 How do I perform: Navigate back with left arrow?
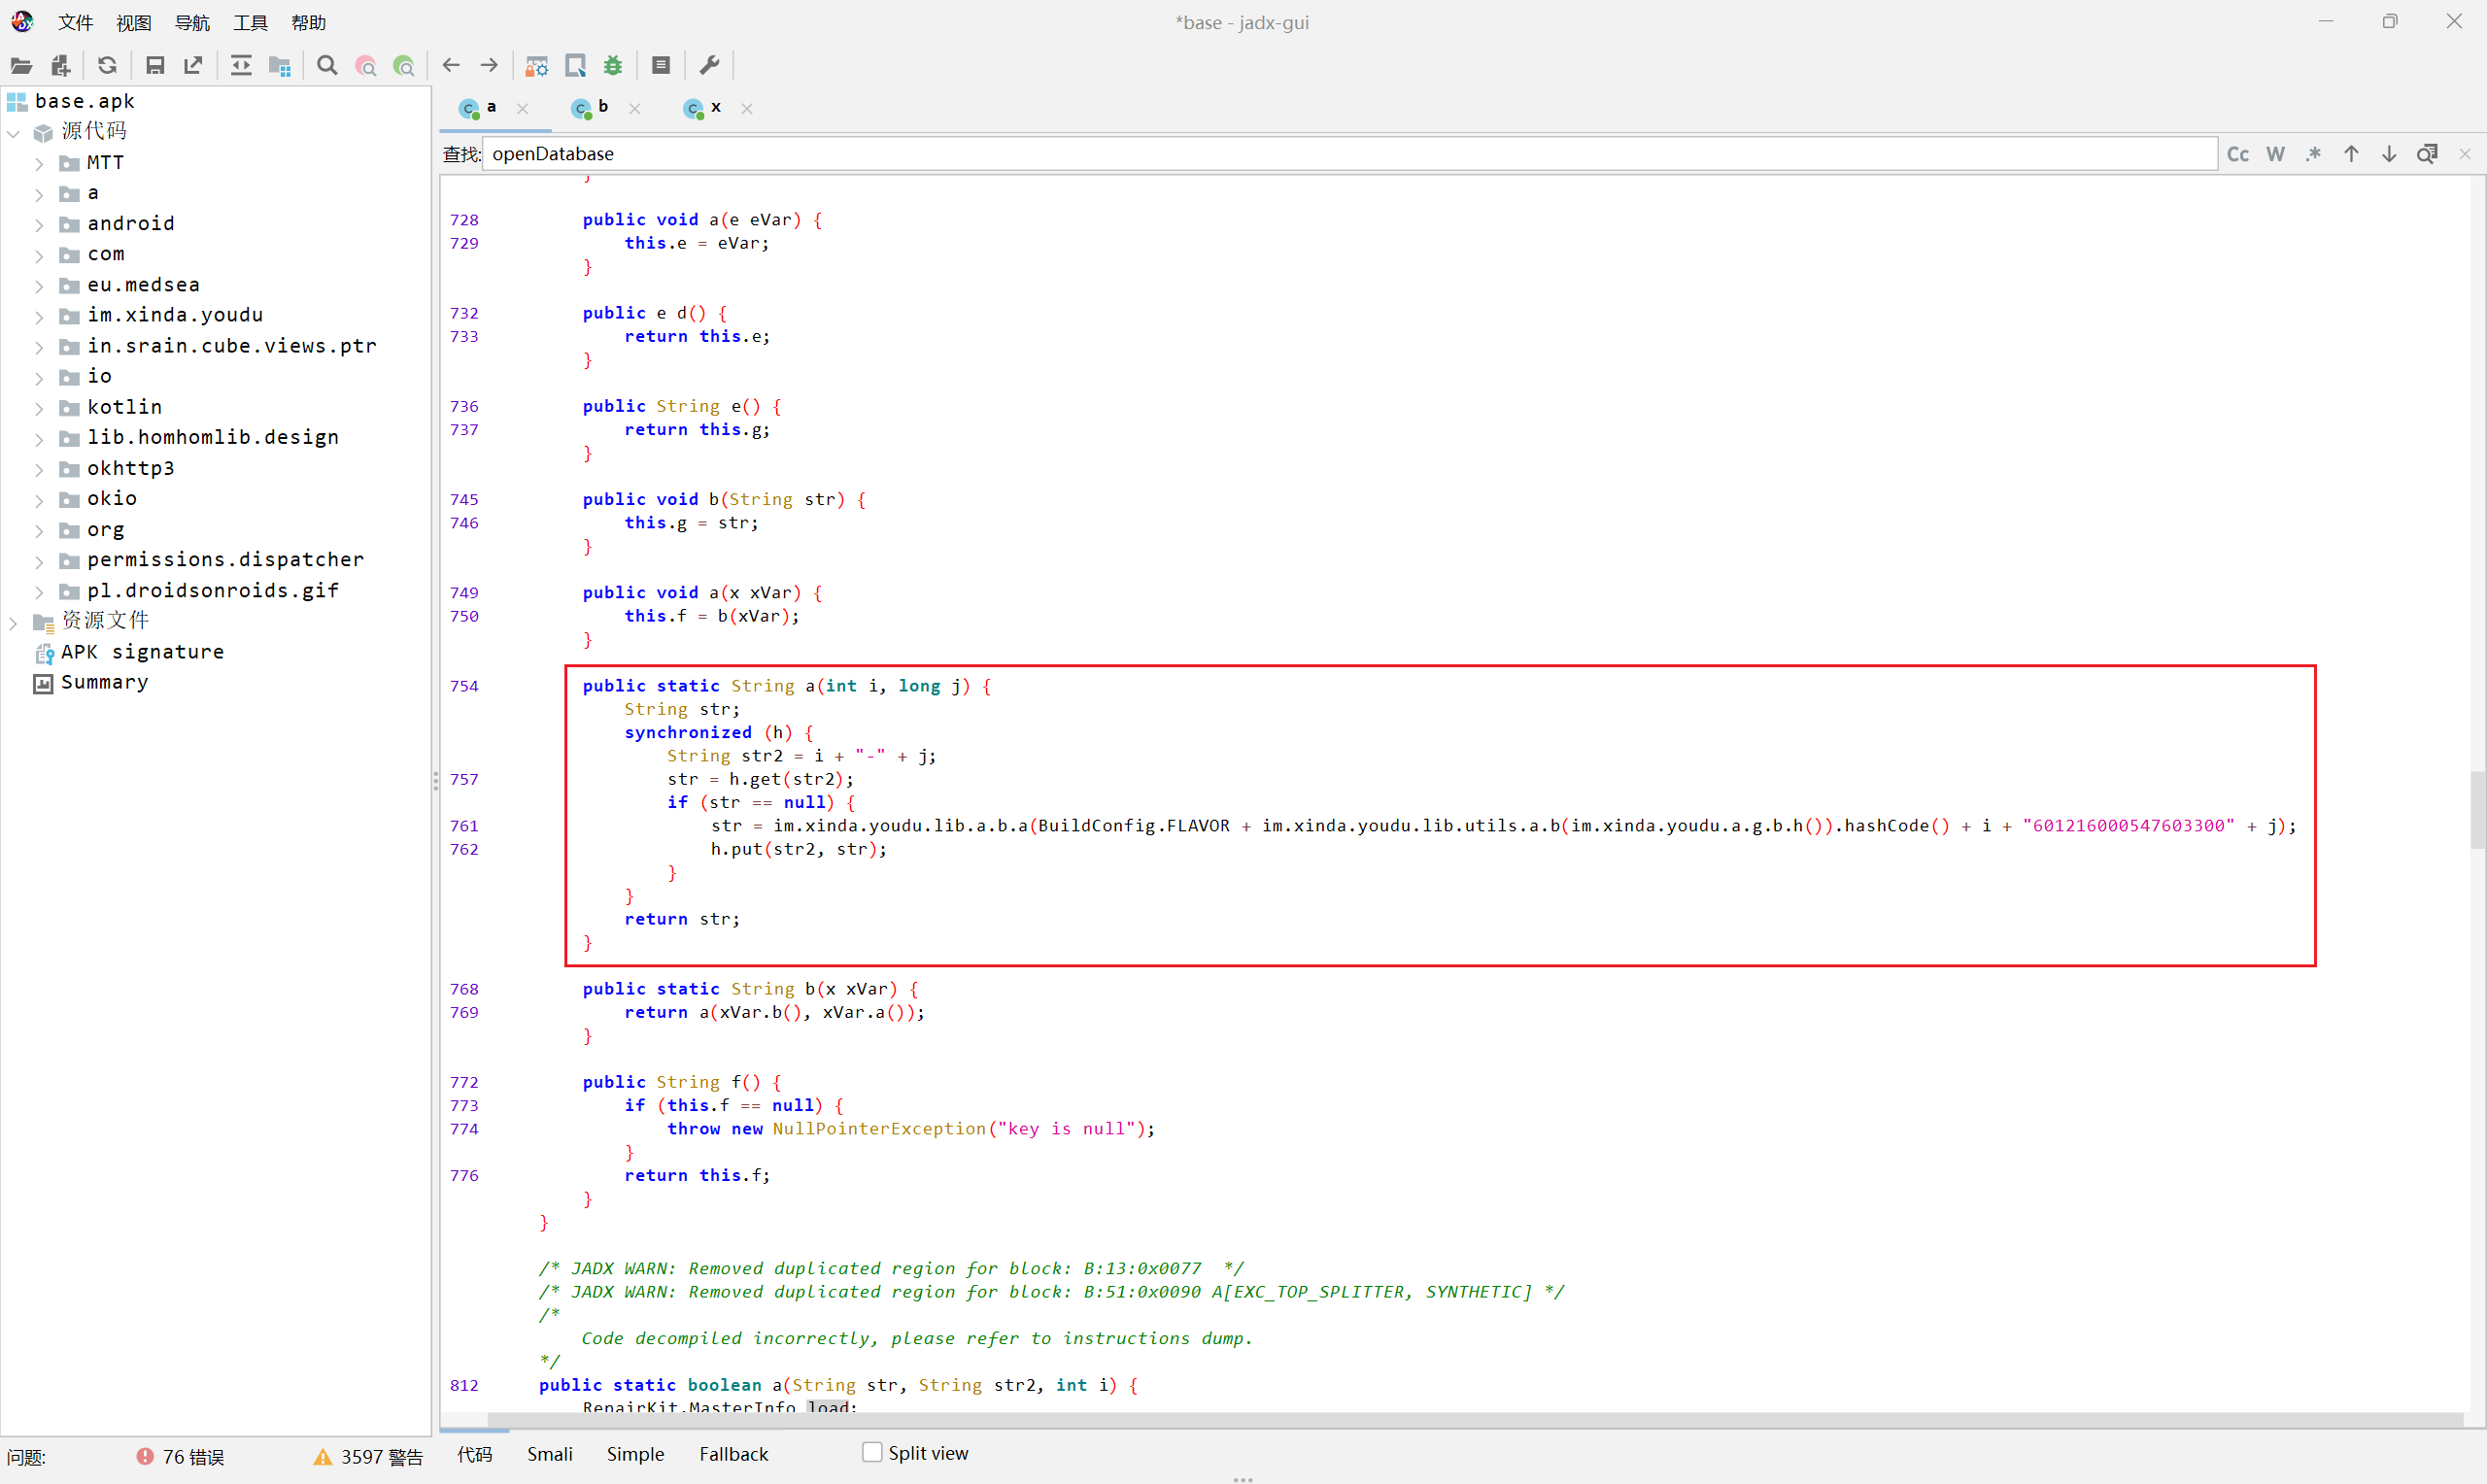tap(451, 66)
